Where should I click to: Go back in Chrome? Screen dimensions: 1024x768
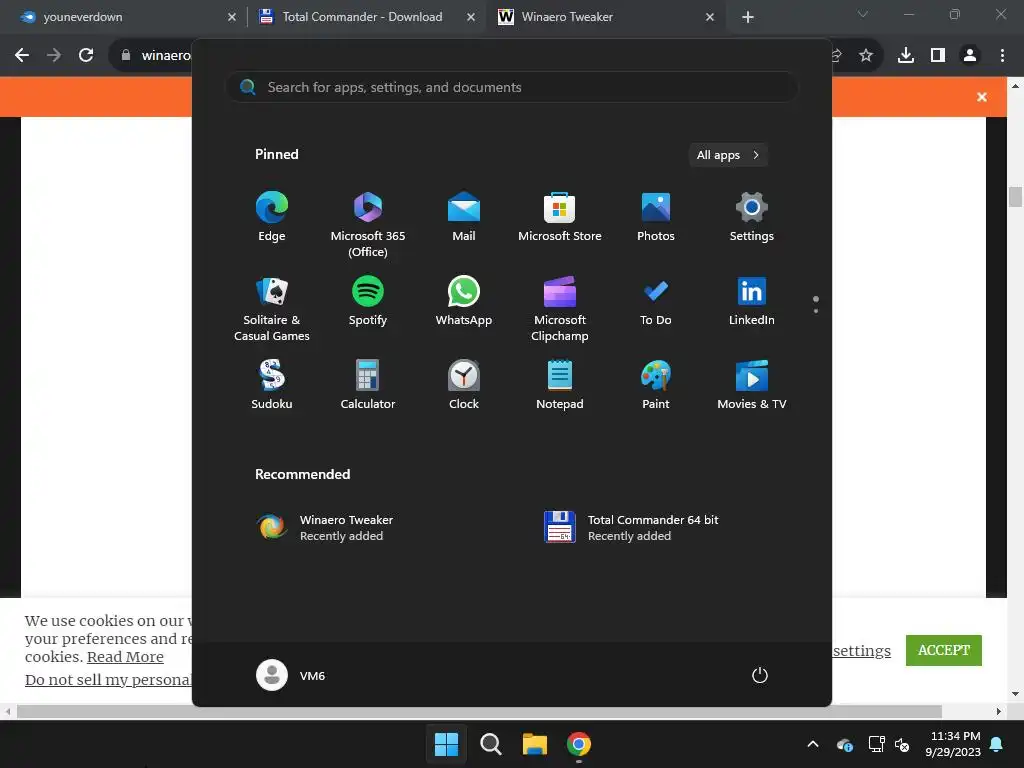pos(22,55)
